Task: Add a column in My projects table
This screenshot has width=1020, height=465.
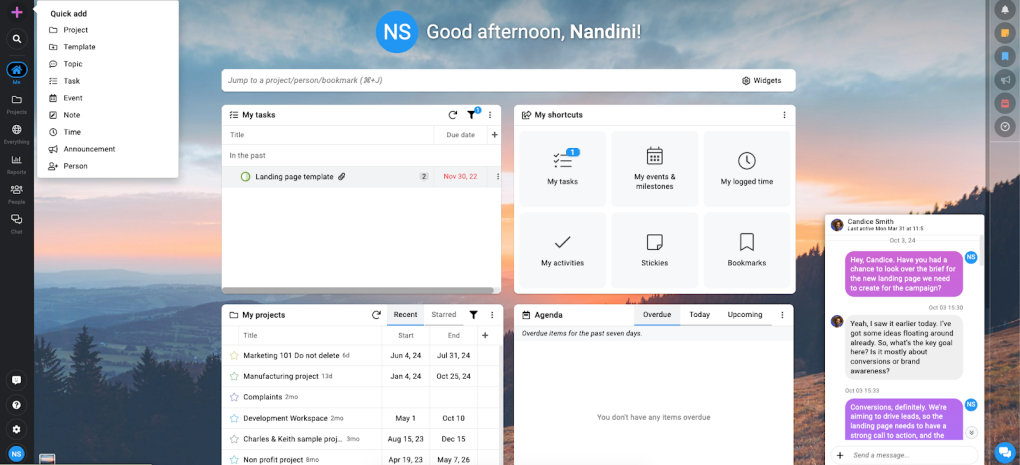Action: point(485,336)
